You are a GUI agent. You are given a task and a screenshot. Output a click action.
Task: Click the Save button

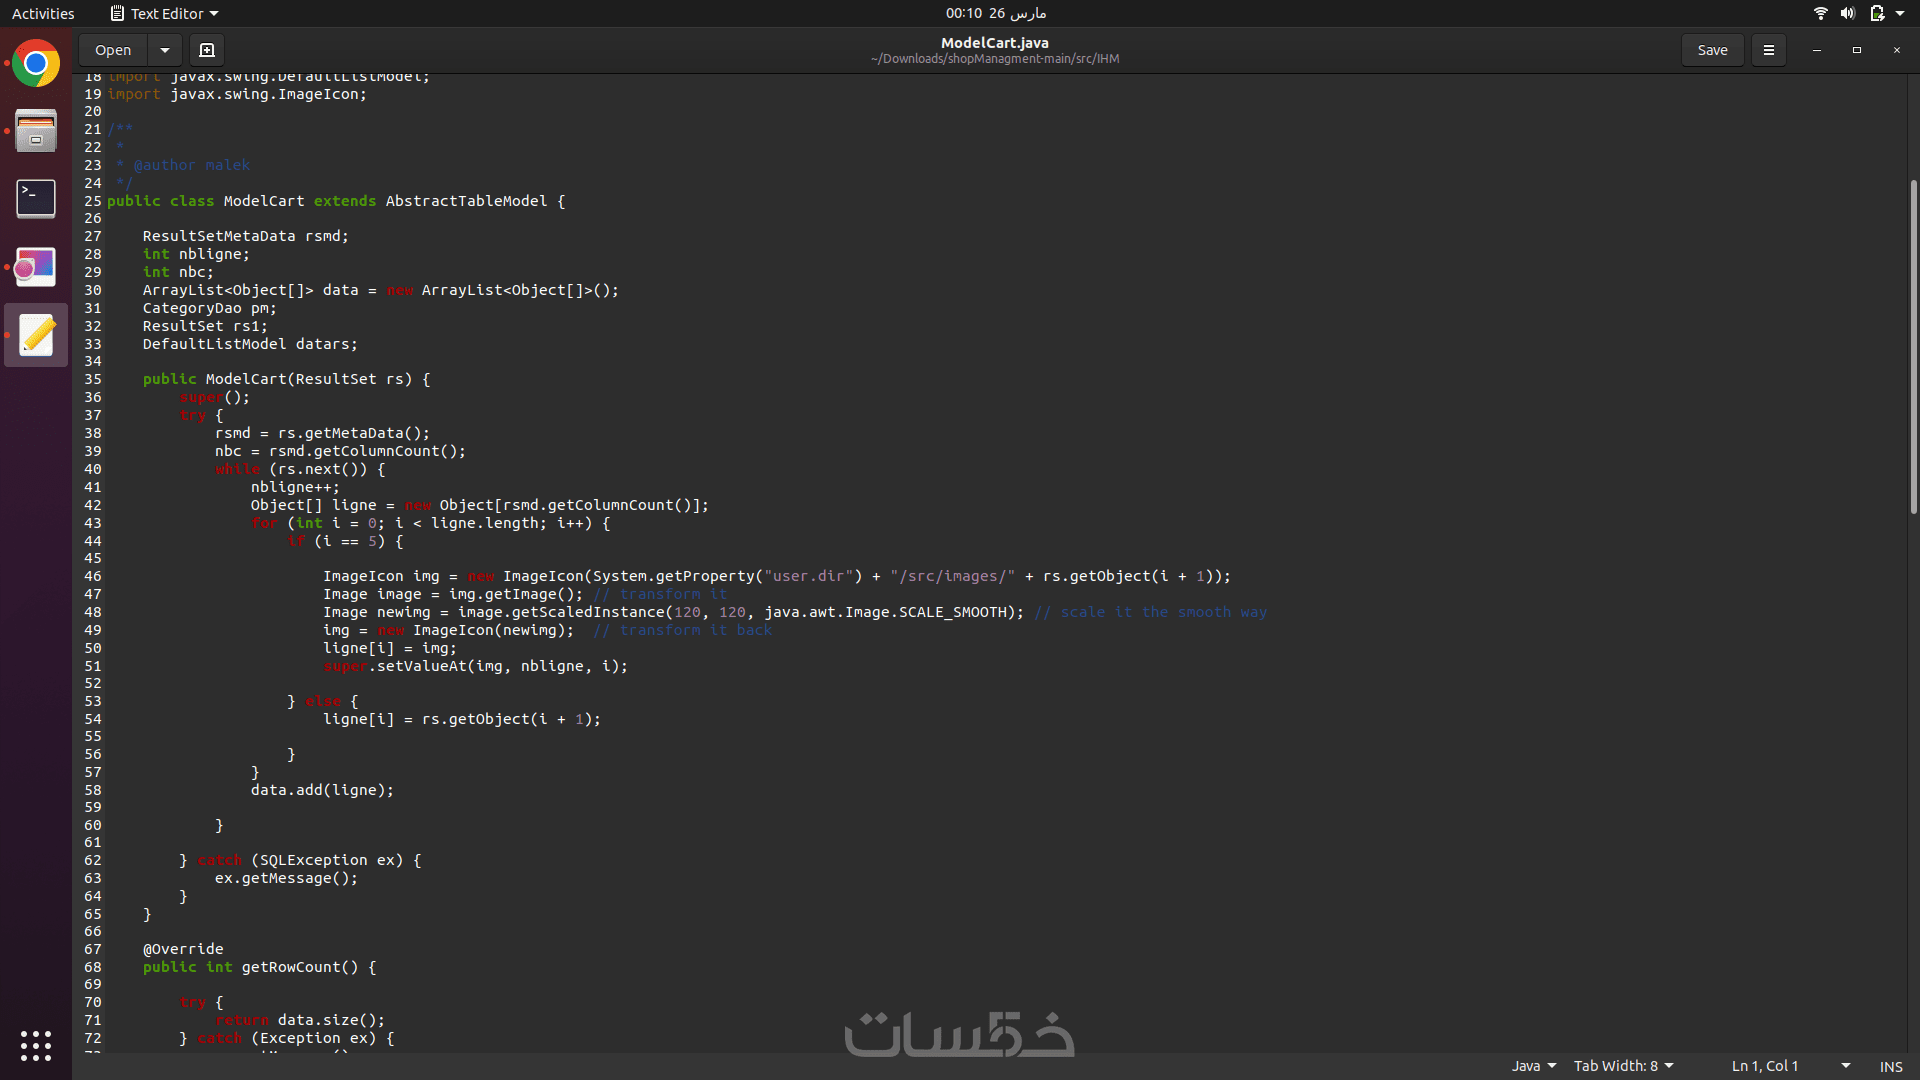coord(1712,50)
